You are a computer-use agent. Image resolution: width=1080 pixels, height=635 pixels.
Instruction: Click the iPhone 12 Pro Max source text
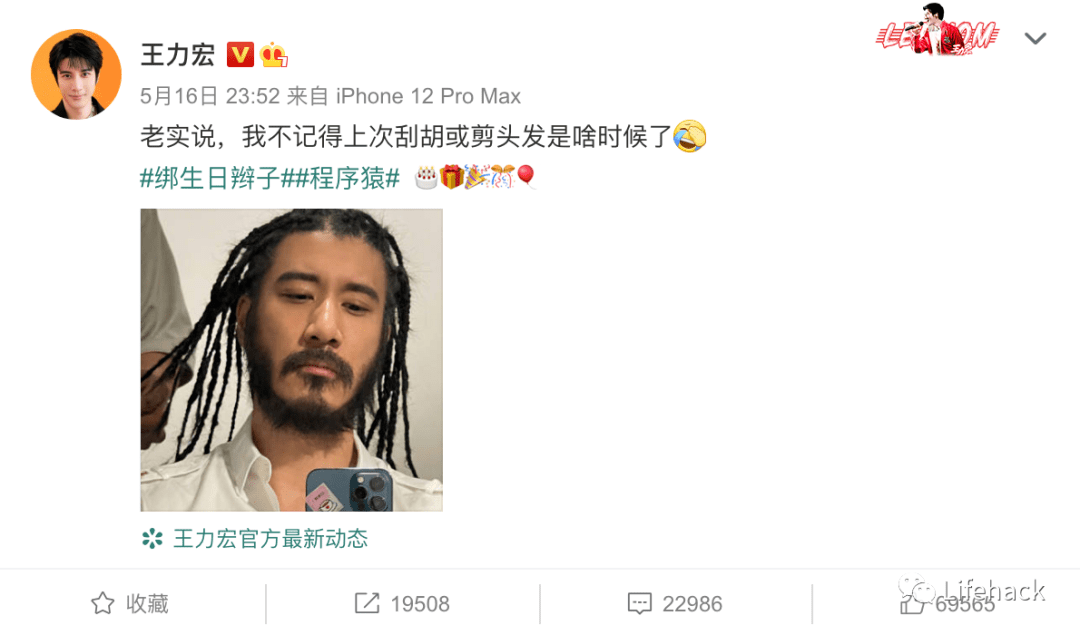click(x=428, y=96)
